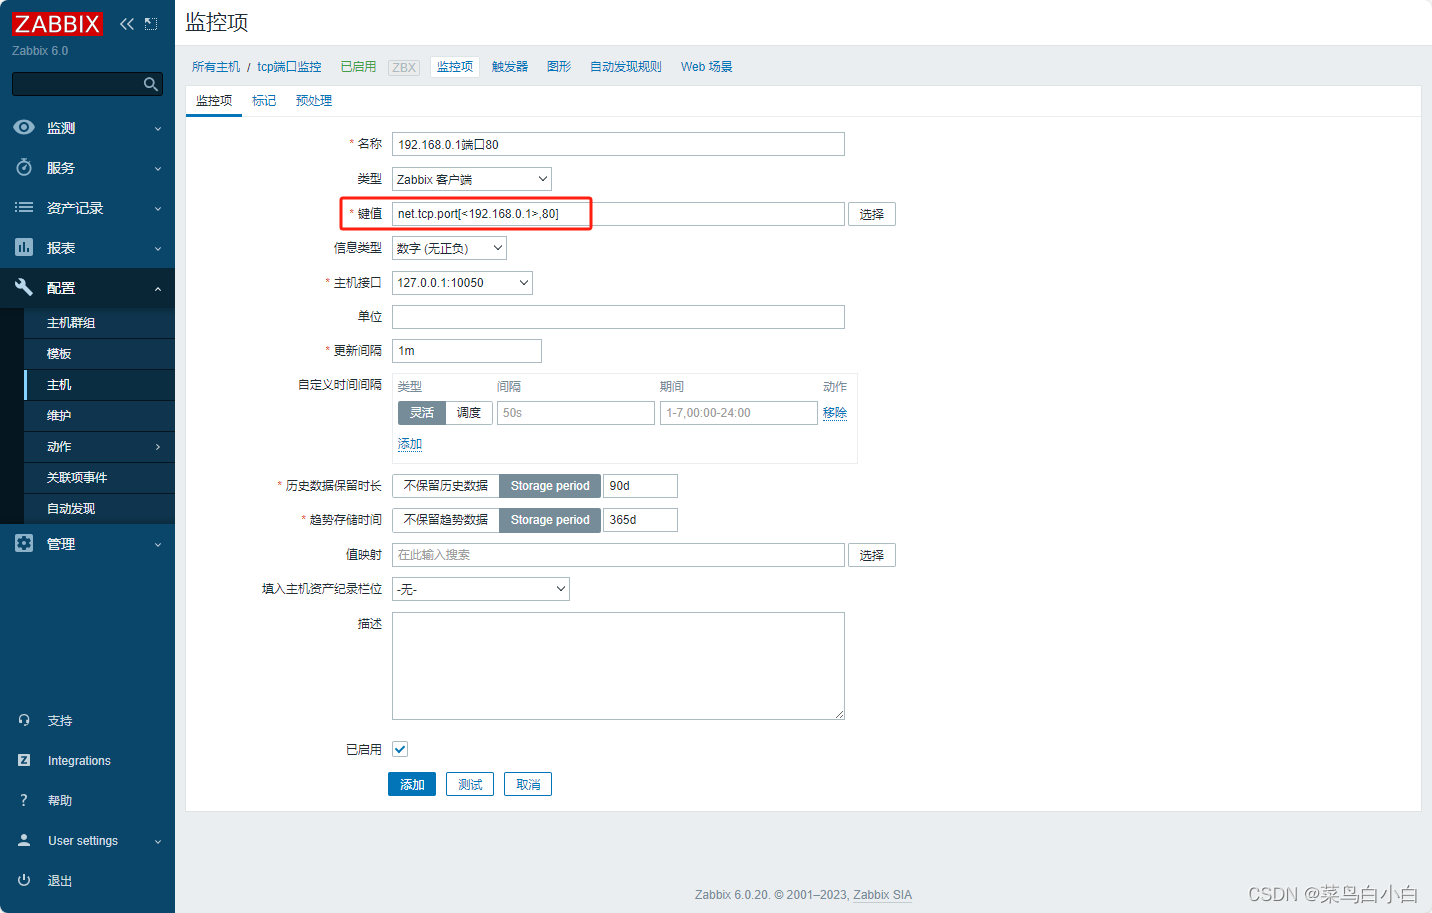
Task: Expand the 报表 menu chevron
Action: (158, 249)
